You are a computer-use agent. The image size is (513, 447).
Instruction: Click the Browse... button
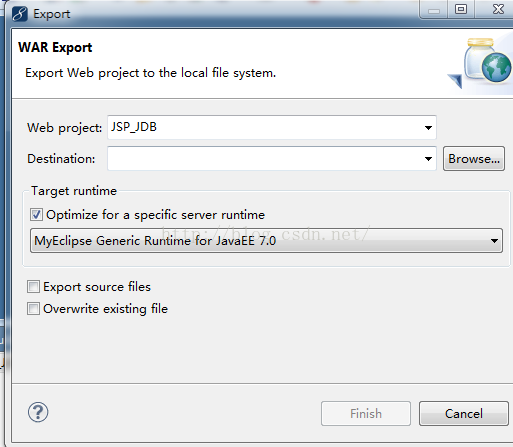(474, 159)
